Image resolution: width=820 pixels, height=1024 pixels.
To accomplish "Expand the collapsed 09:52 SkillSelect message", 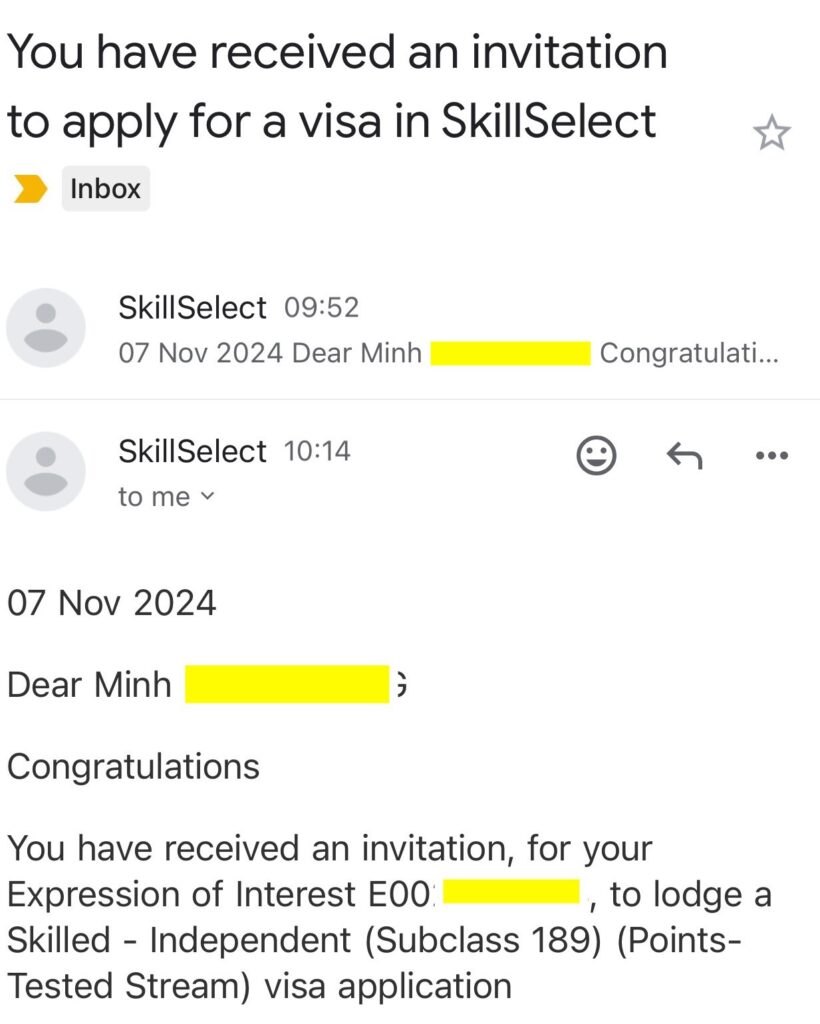I will click(450, 330).
